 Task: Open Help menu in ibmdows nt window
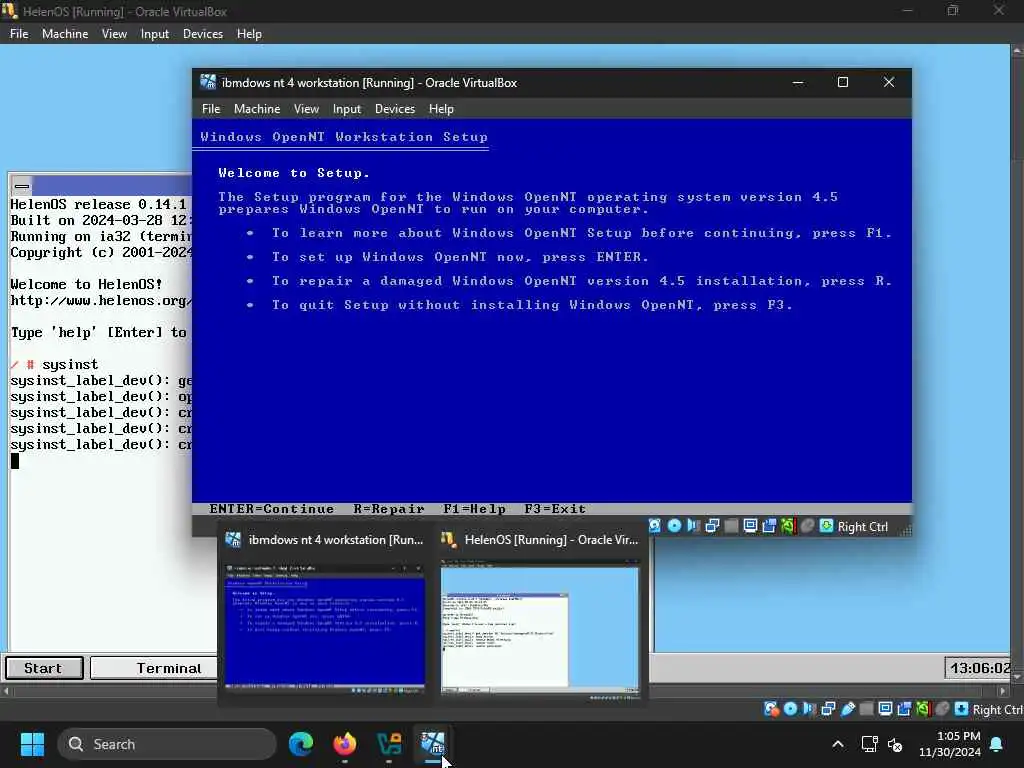click(x=441, y=109)
